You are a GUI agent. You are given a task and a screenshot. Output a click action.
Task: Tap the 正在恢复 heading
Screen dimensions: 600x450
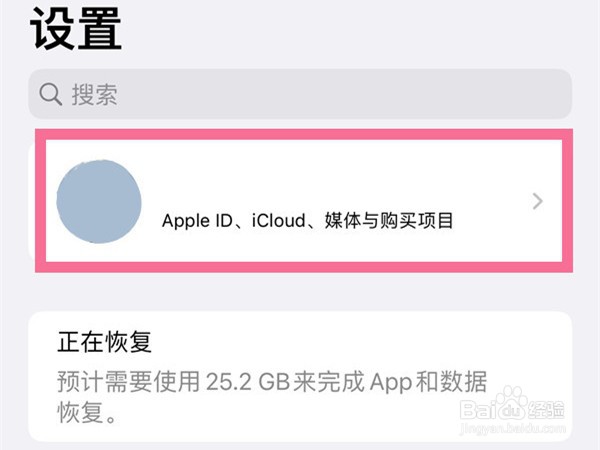tap(104, 342)
